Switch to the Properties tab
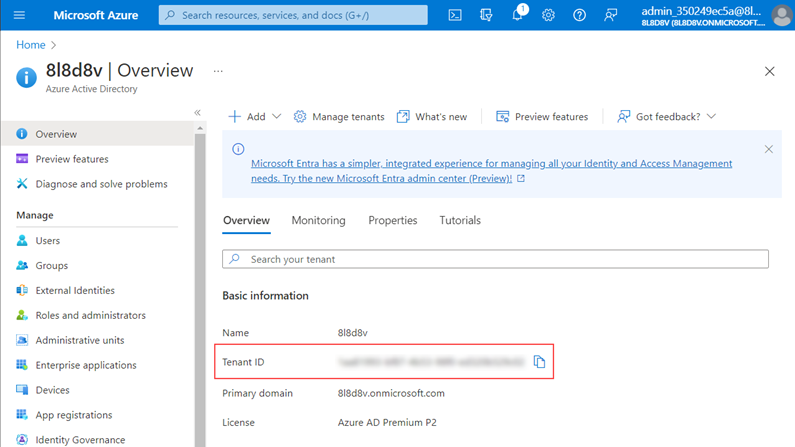Screen dimensions: 795x447 (392, 220)
